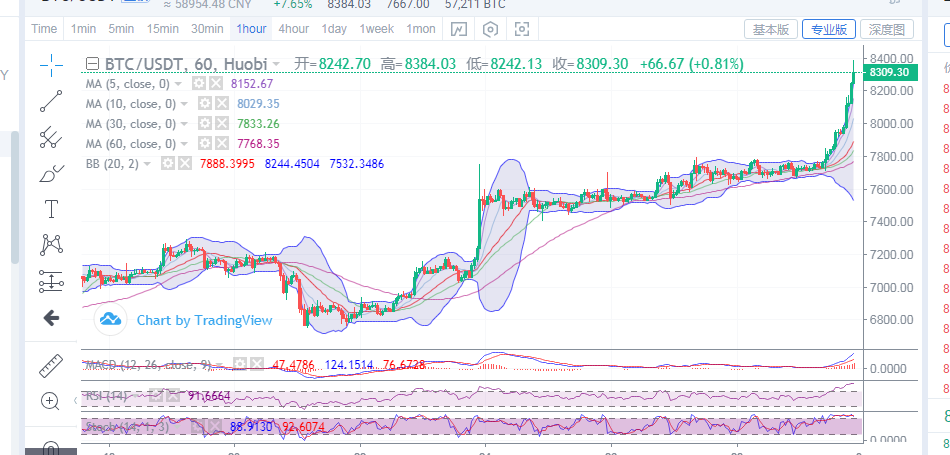Open chart settings hexagon icon
Viewport: 950px width, 455px height.
pos(490,29)
